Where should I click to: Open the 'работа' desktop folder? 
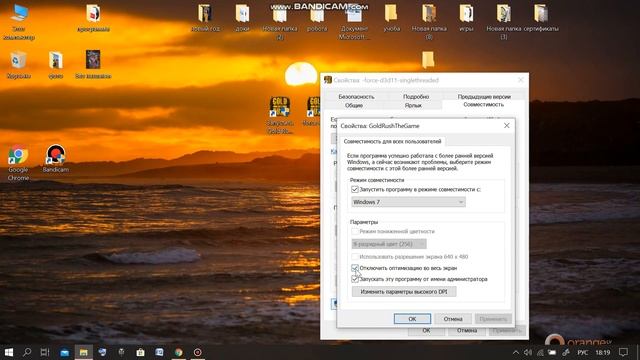click(317, 18)
